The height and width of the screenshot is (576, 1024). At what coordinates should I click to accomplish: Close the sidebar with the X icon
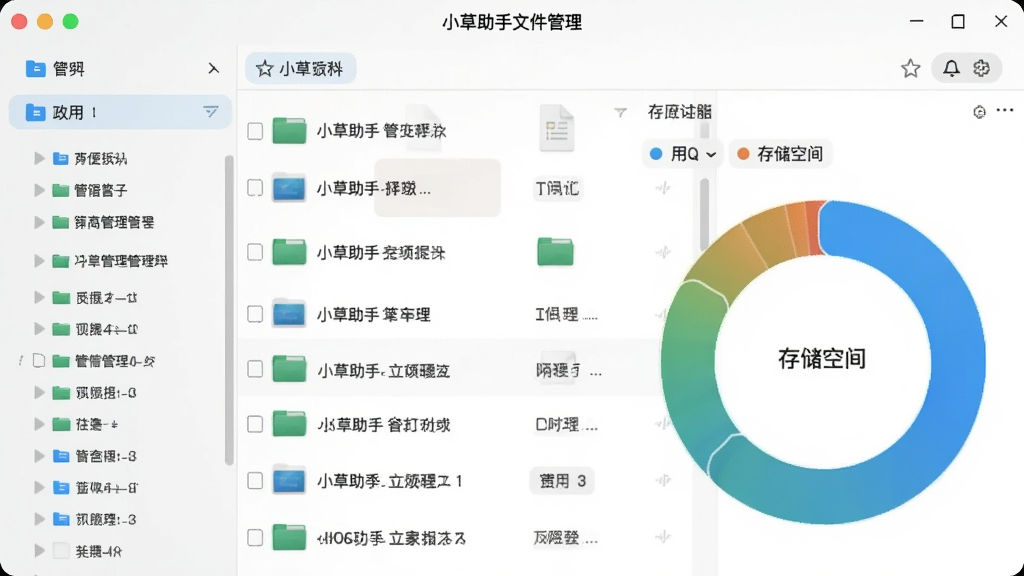pyautogui.click(x=213, y=69)
